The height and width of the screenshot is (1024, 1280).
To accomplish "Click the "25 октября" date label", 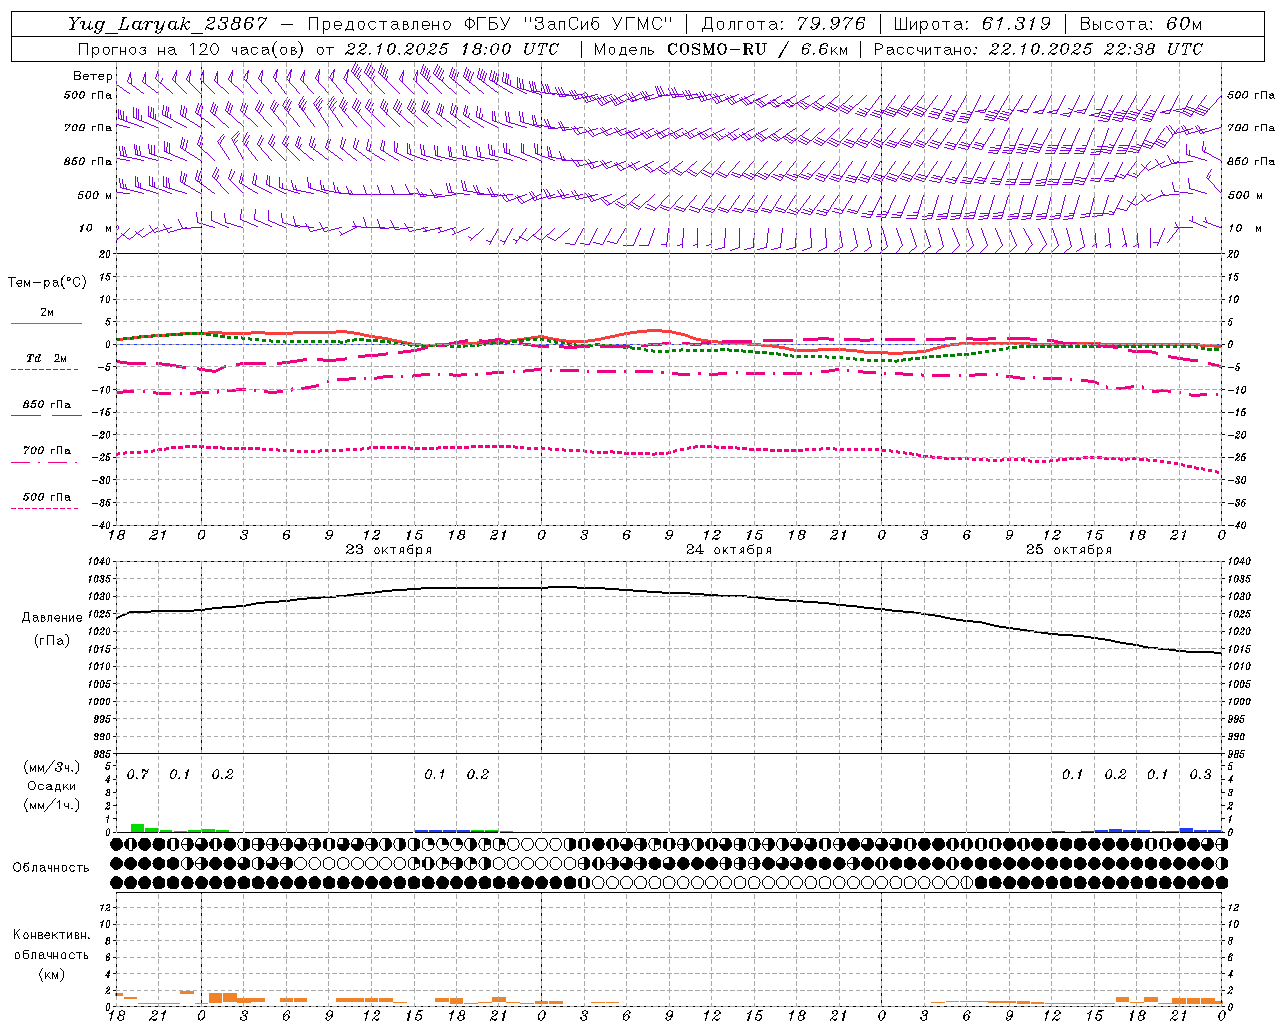I will coord(1069,550).
